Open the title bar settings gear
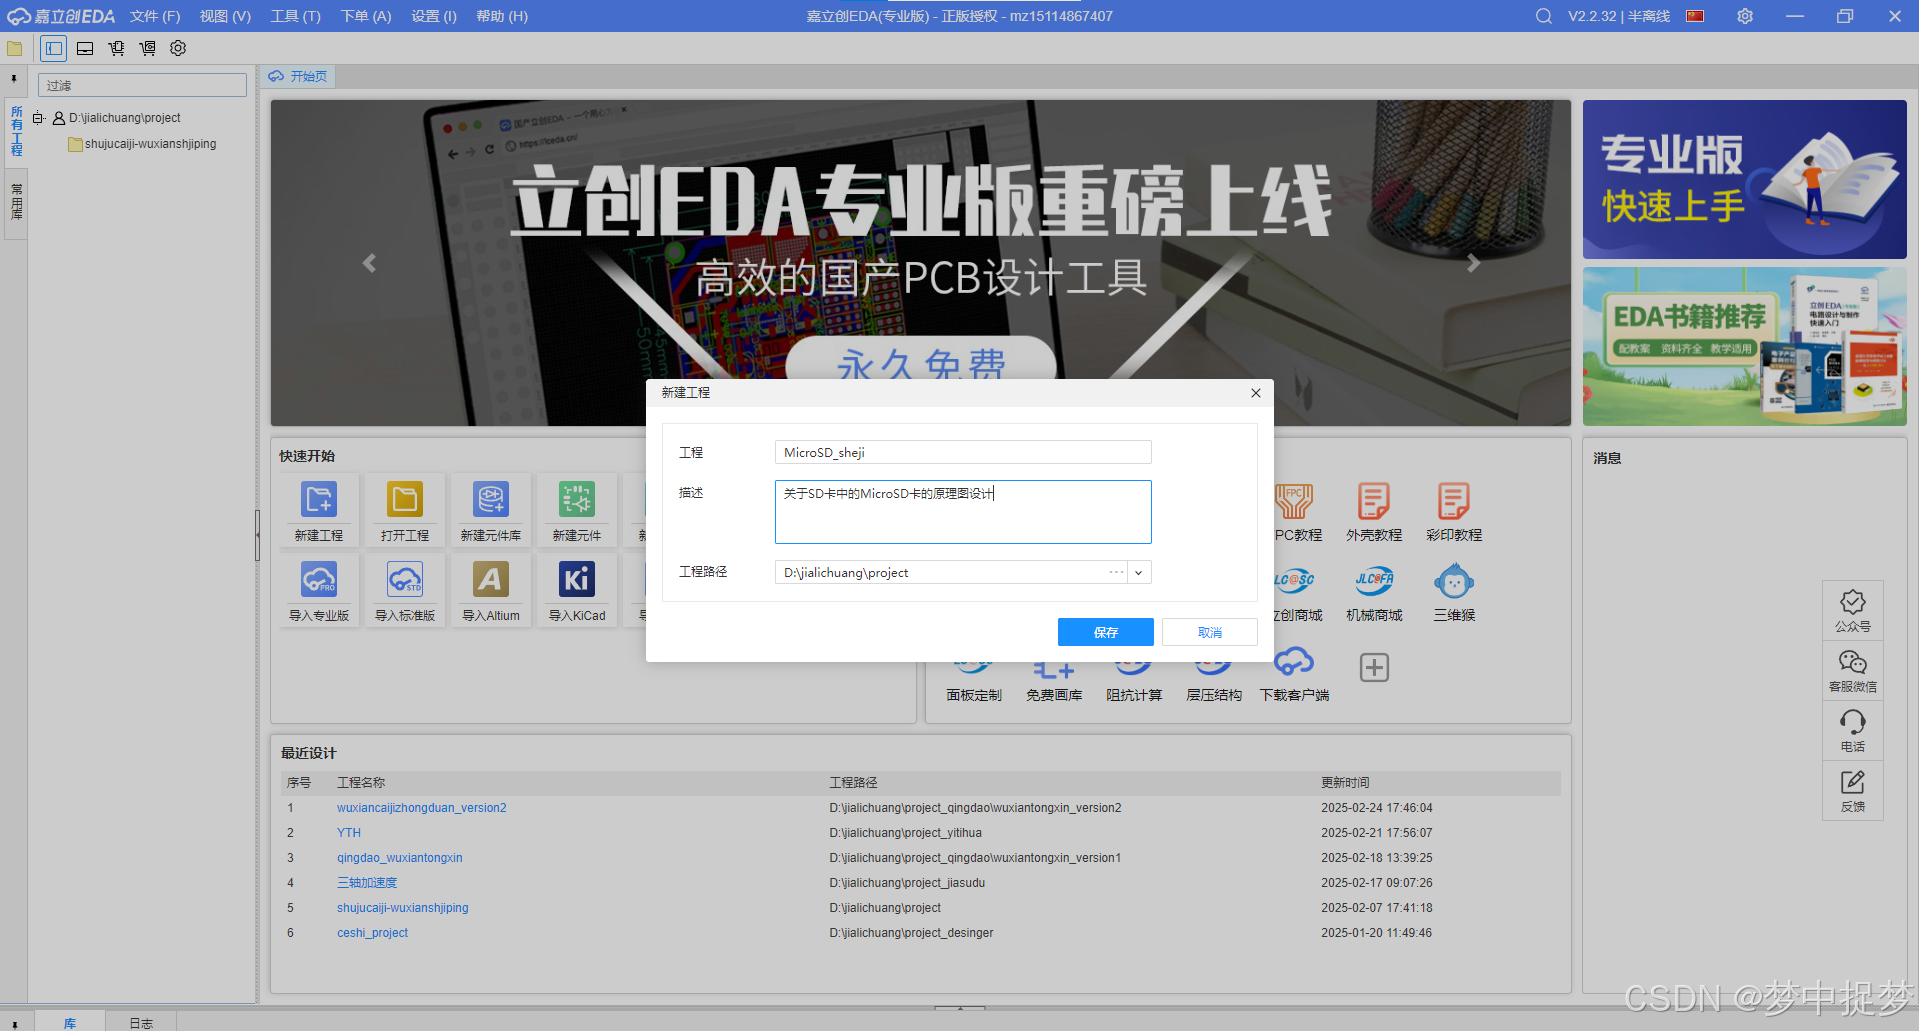The height and width of the screenshot is (1031, 1919). [x=1745, y=16]
